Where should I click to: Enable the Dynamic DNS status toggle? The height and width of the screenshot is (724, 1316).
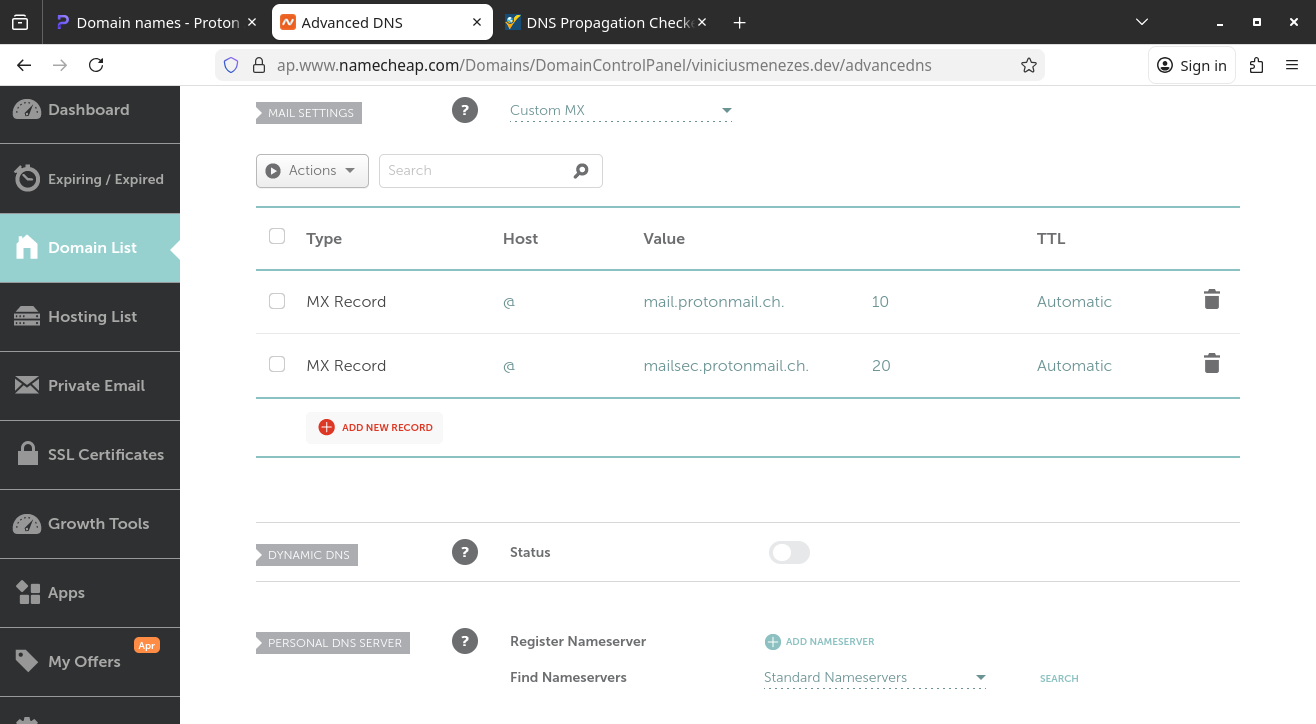click(x=789, y=552)
